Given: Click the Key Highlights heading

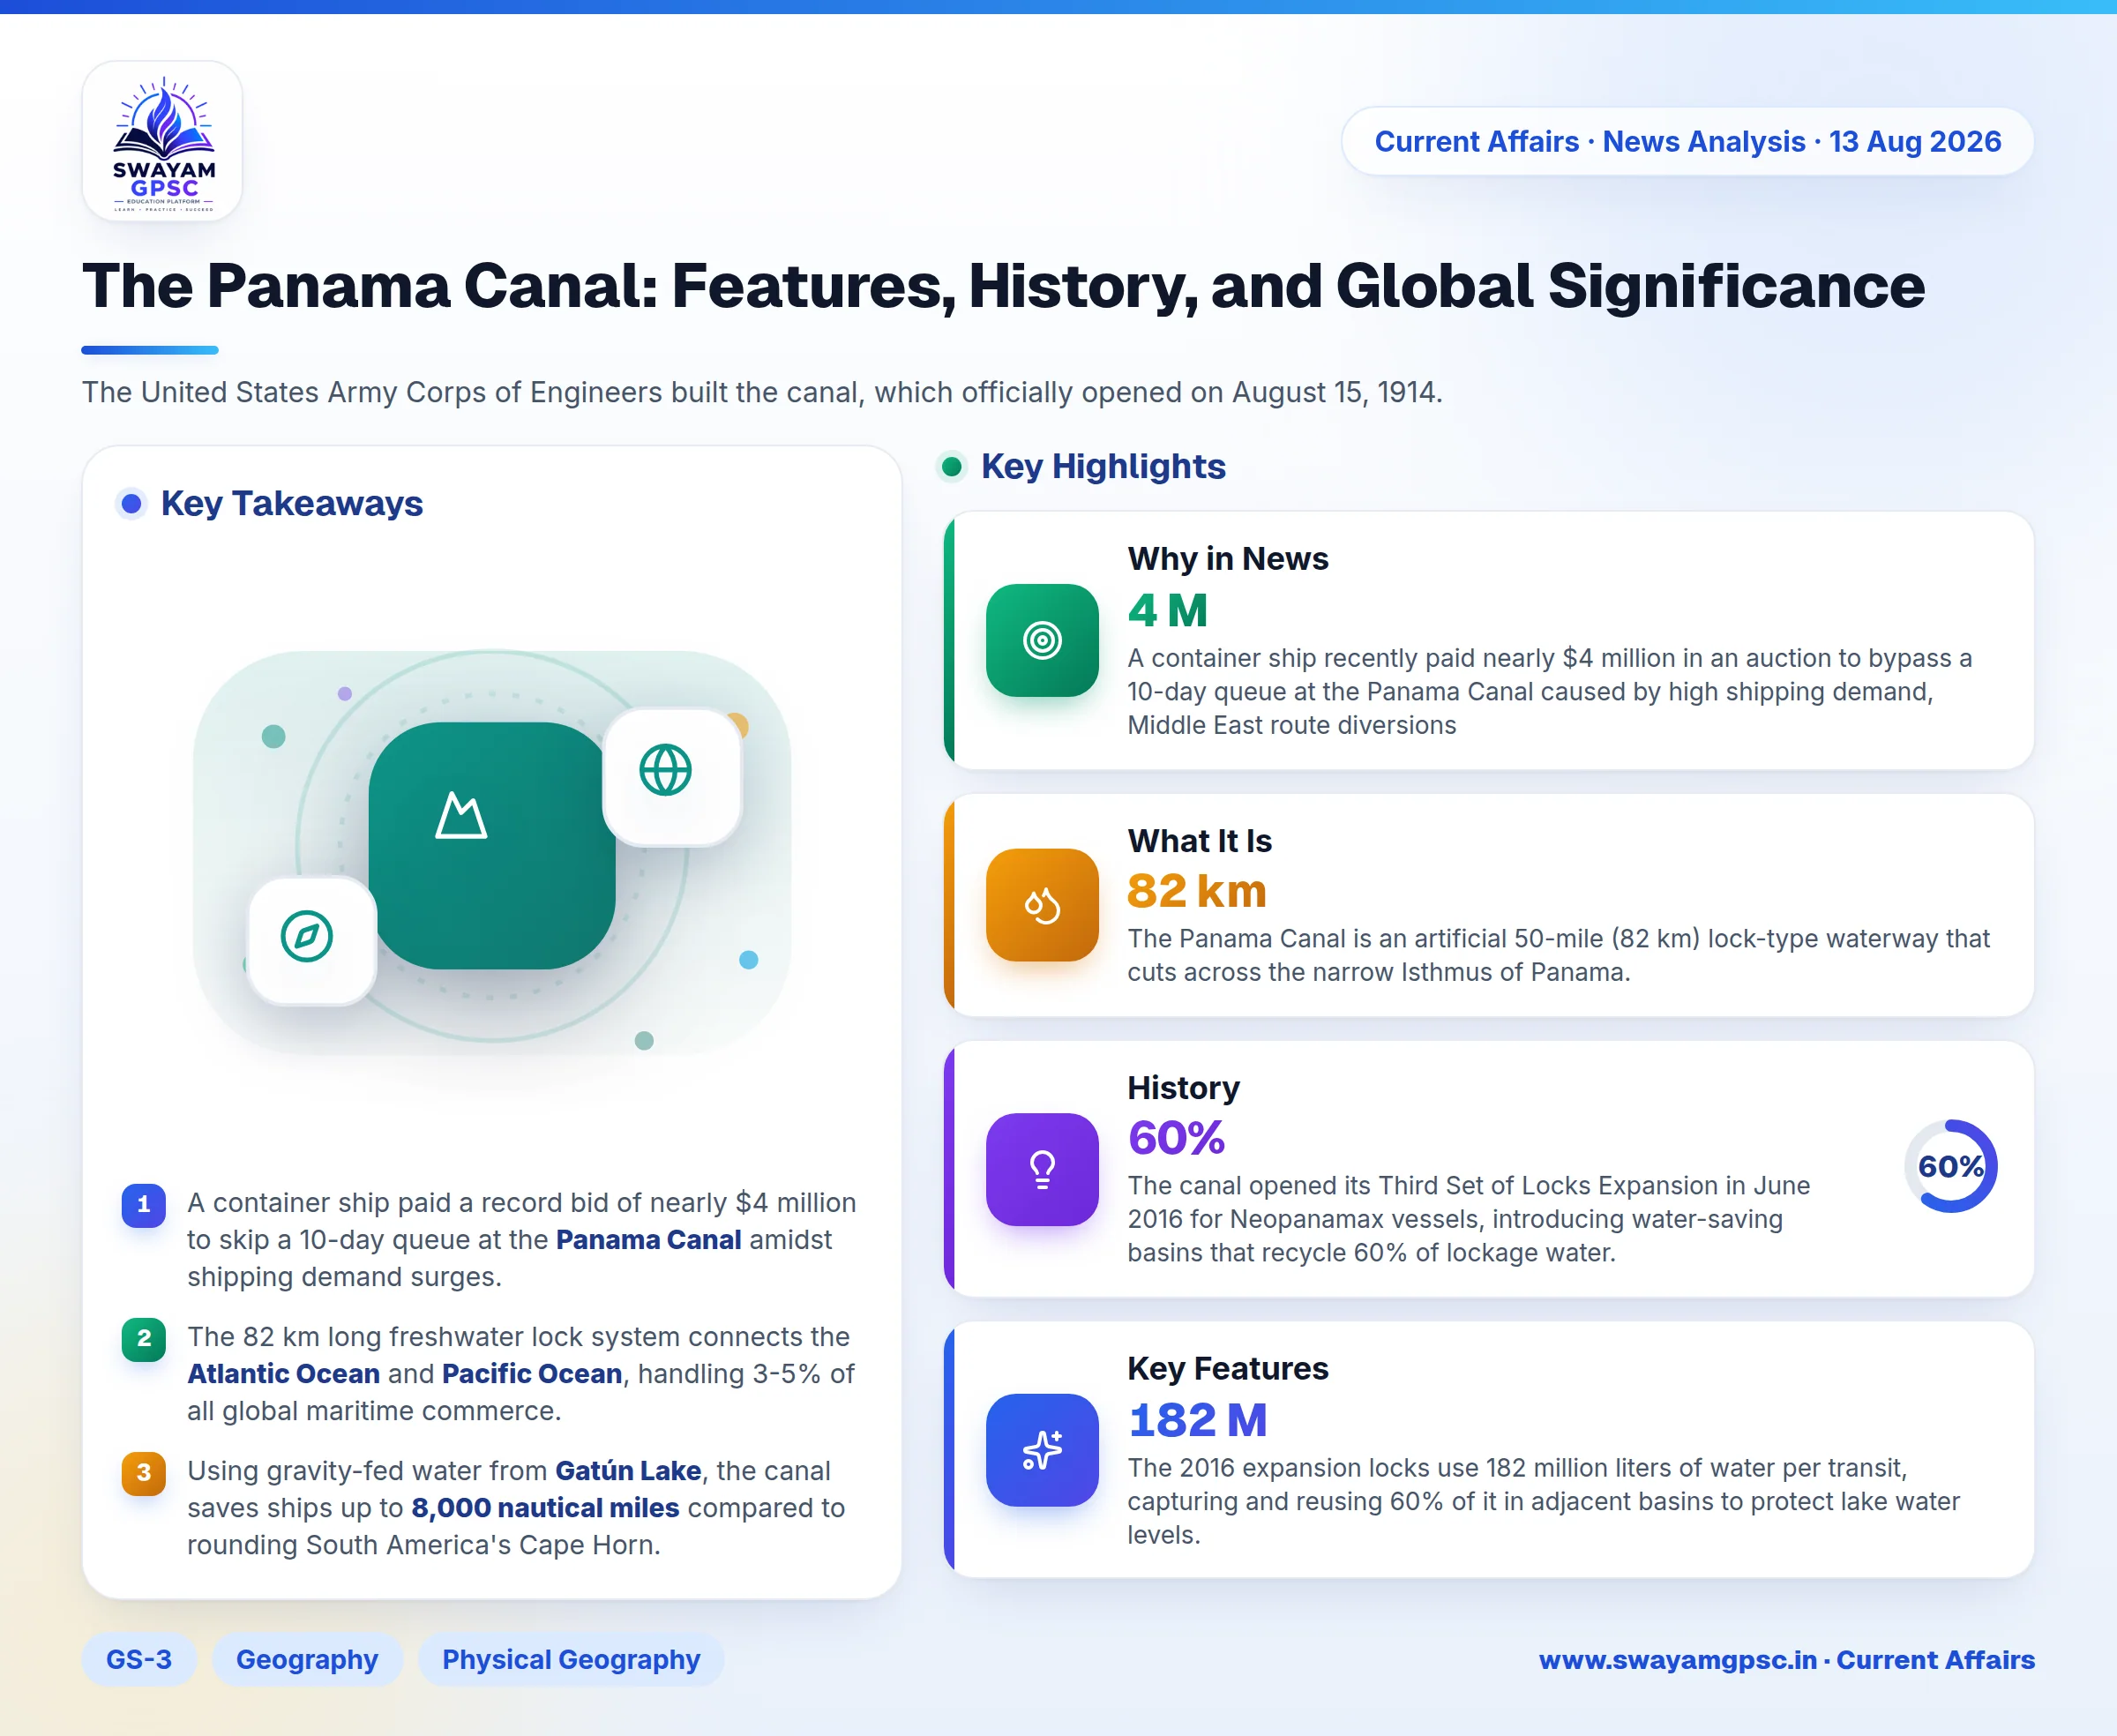Looking at the screenshot, I should point(1103,466).
